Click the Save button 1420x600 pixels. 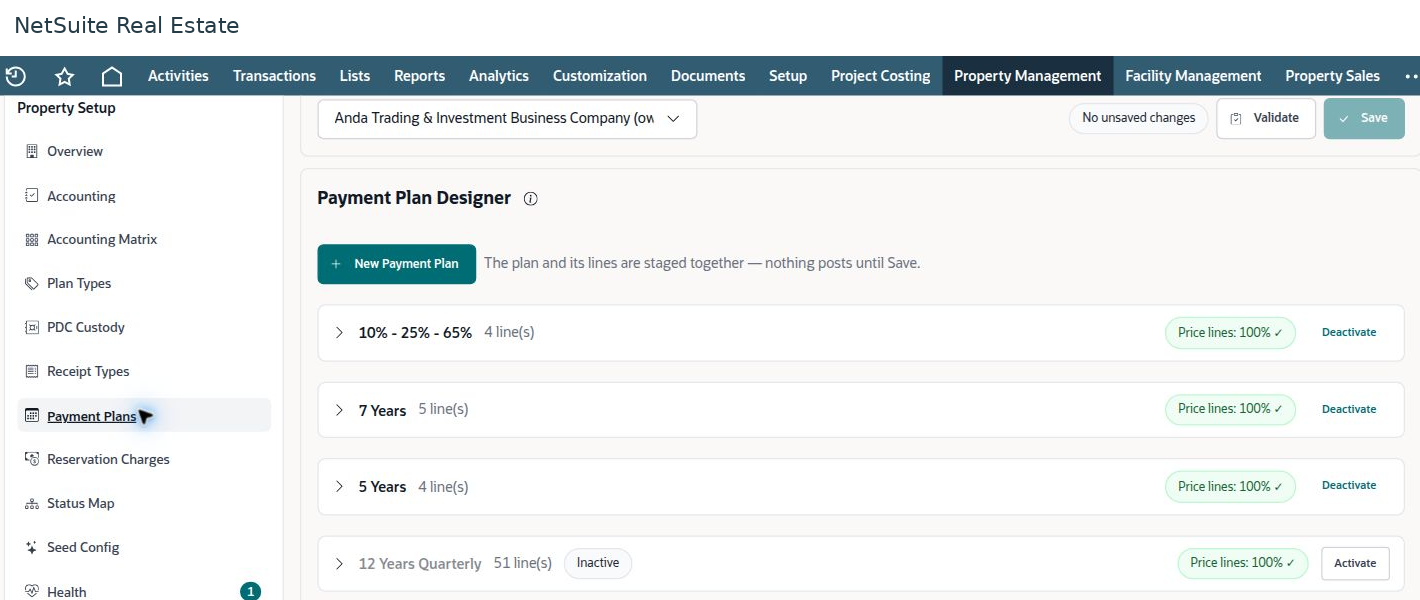(x=1364, y=118)
